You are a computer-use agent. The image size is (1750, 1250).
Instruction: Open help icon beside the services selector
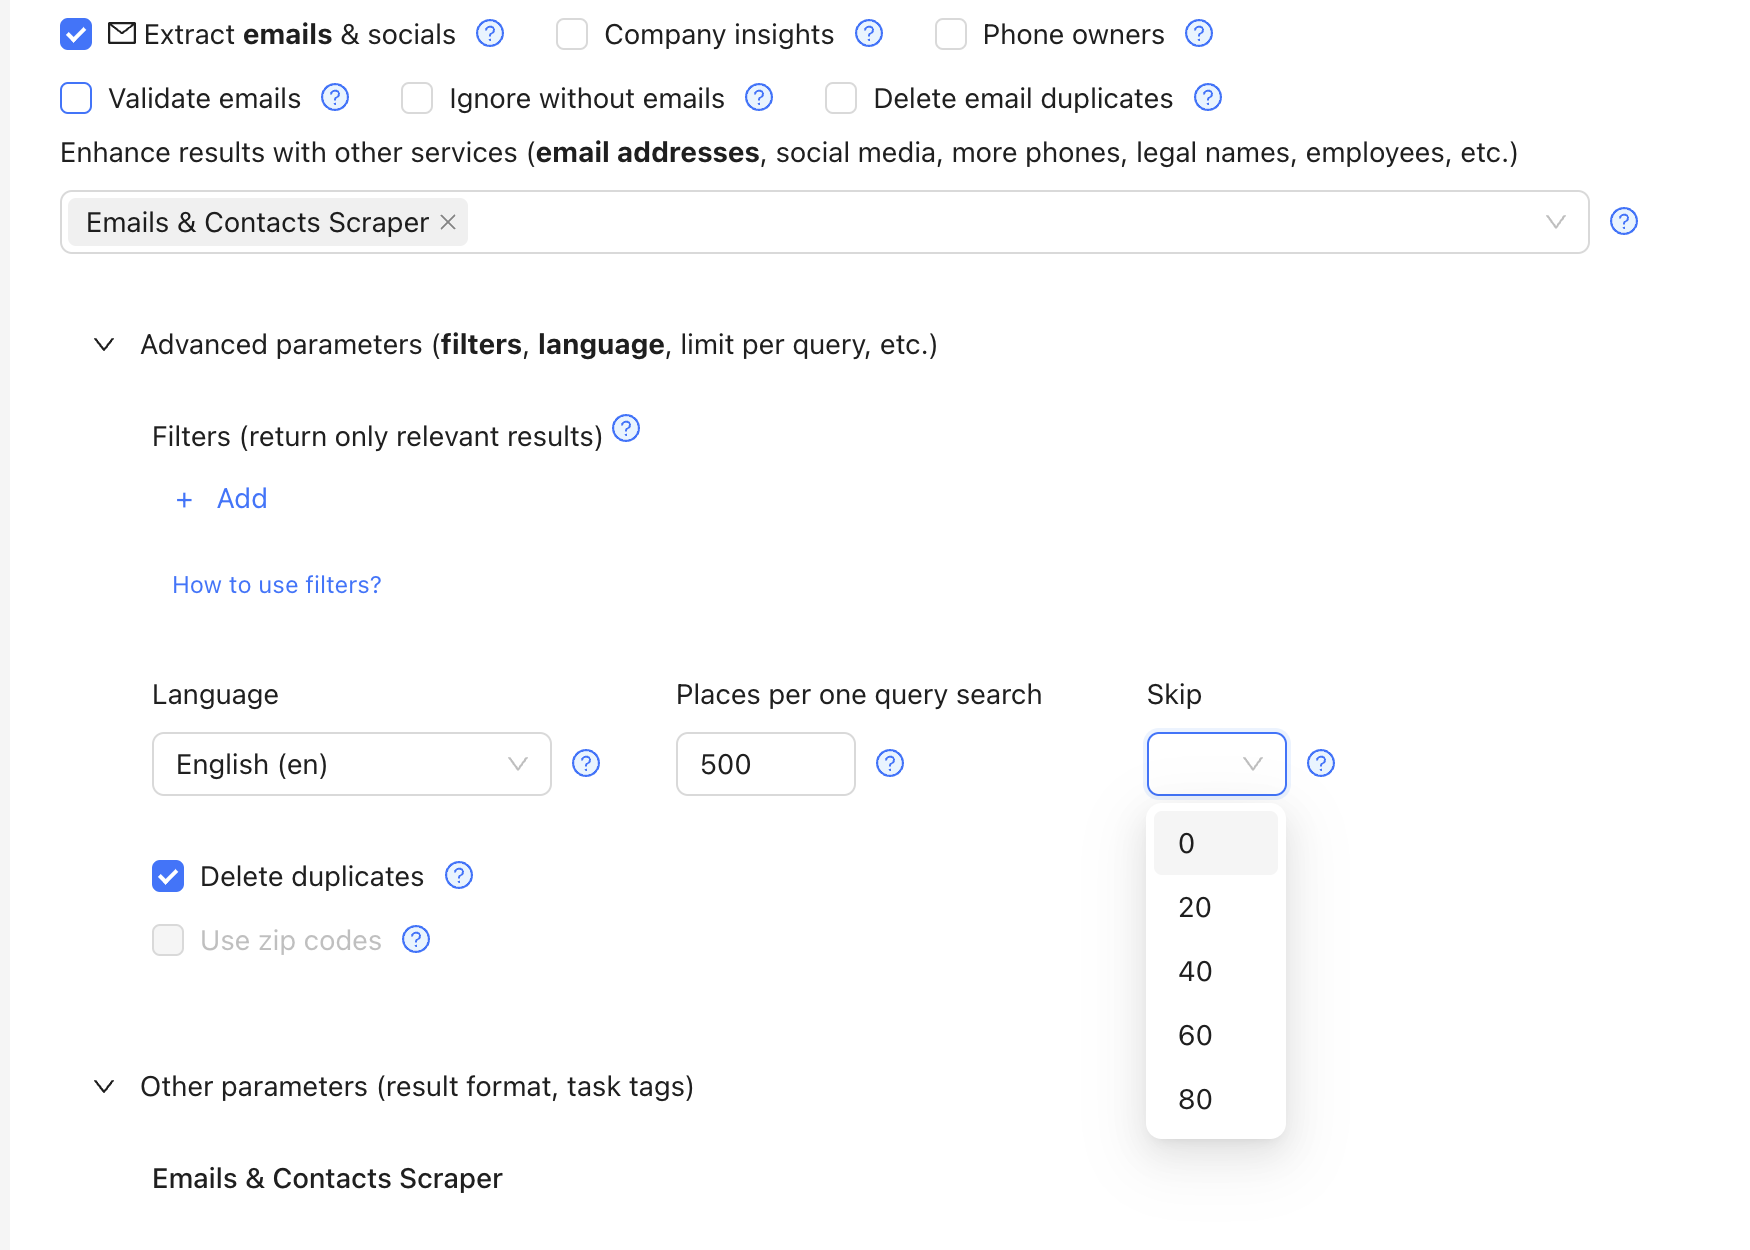[x=1624, y=222]
